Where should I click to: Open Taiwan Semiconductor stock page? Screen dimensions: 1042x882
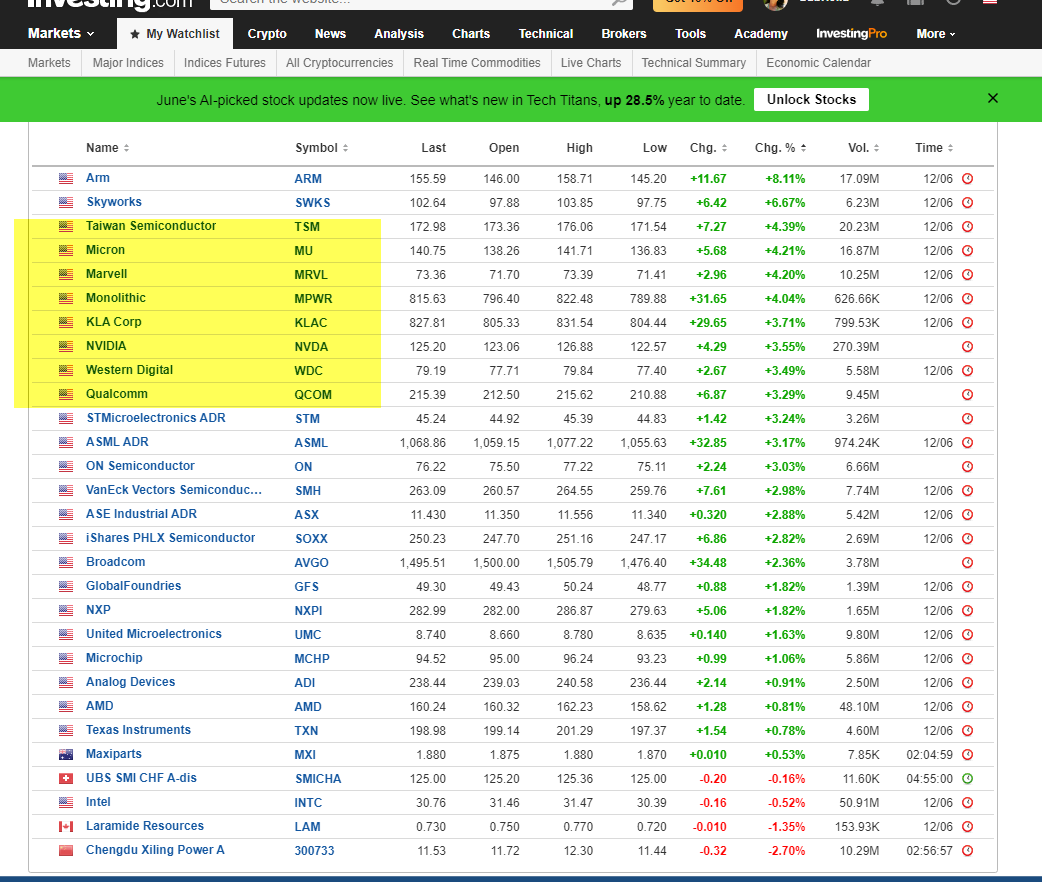click(x=151, y=226)
